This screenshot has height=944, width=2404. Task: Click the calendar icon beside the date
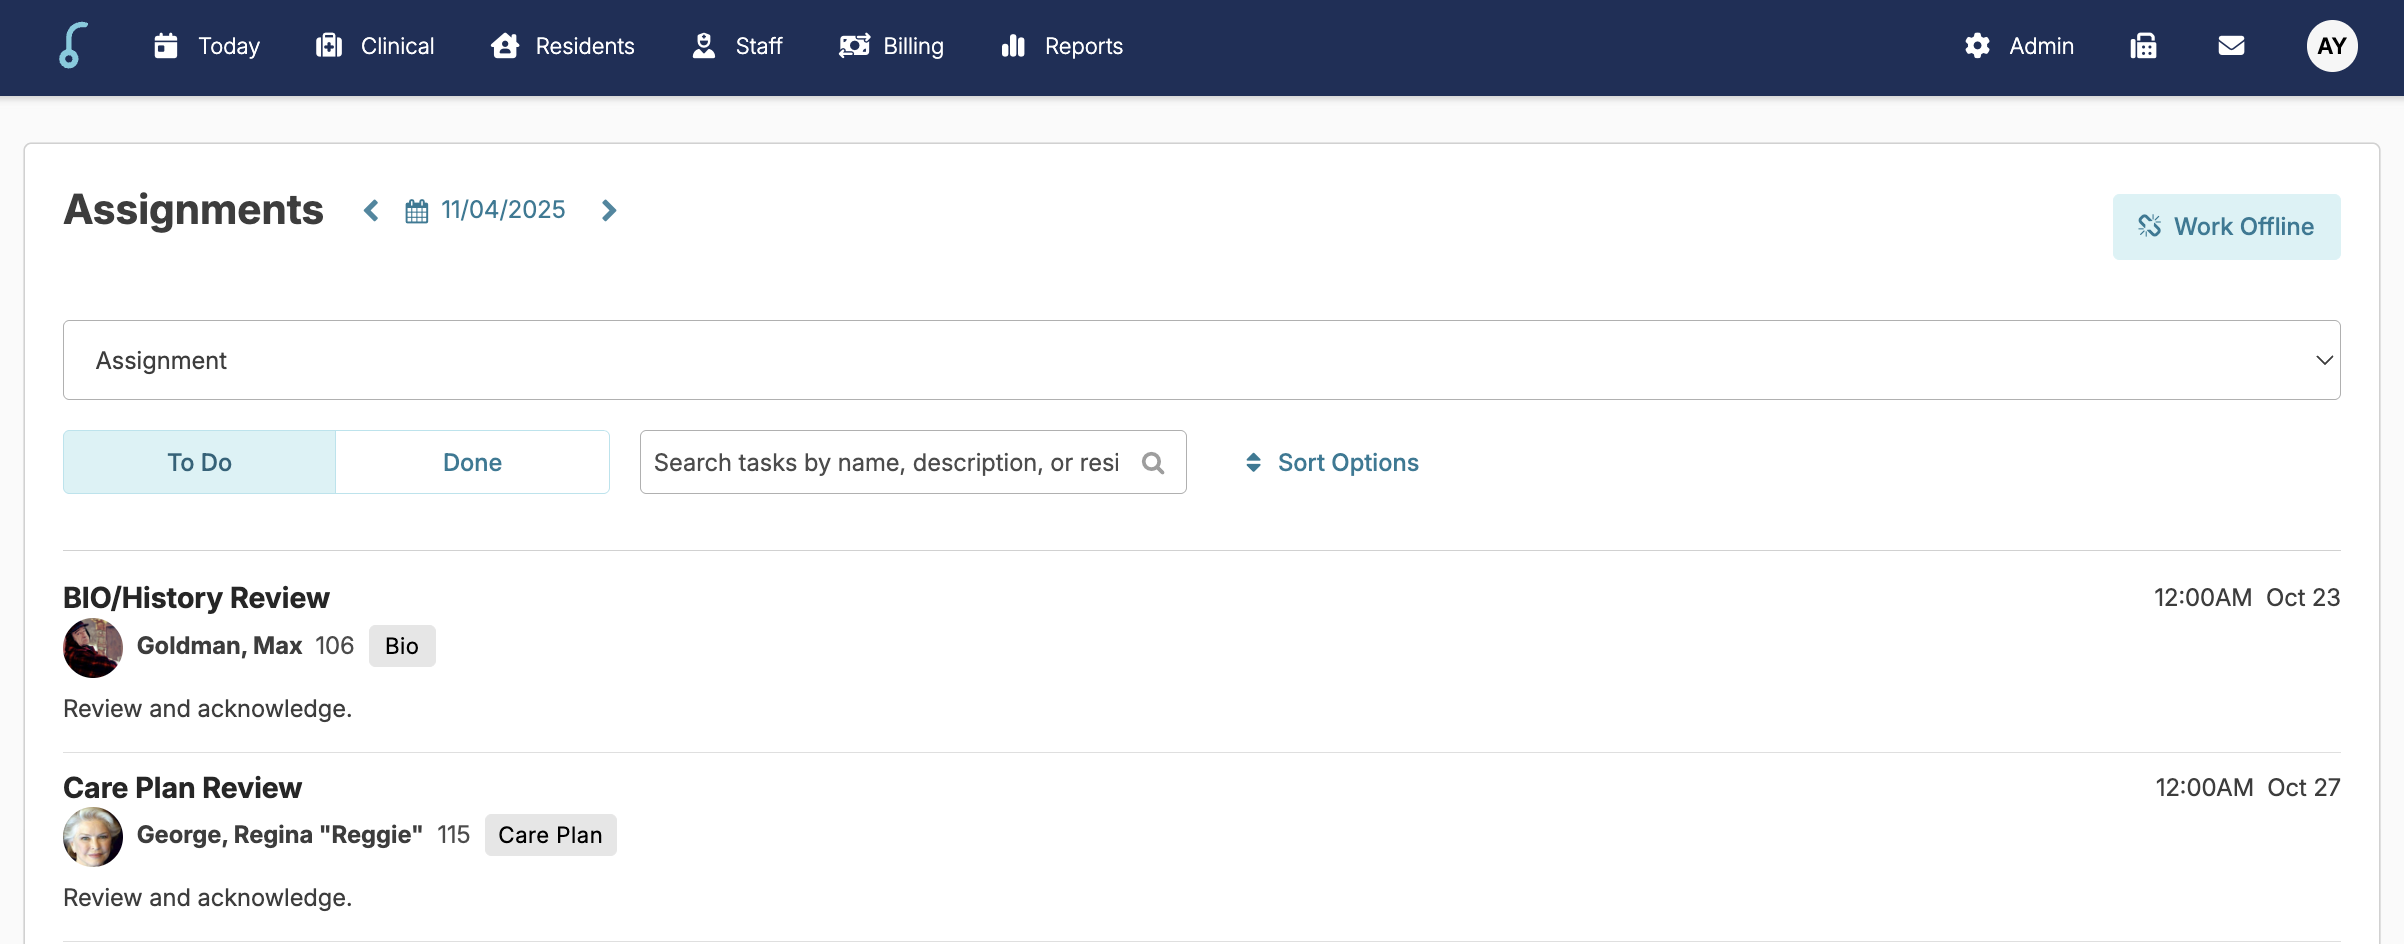417,211
